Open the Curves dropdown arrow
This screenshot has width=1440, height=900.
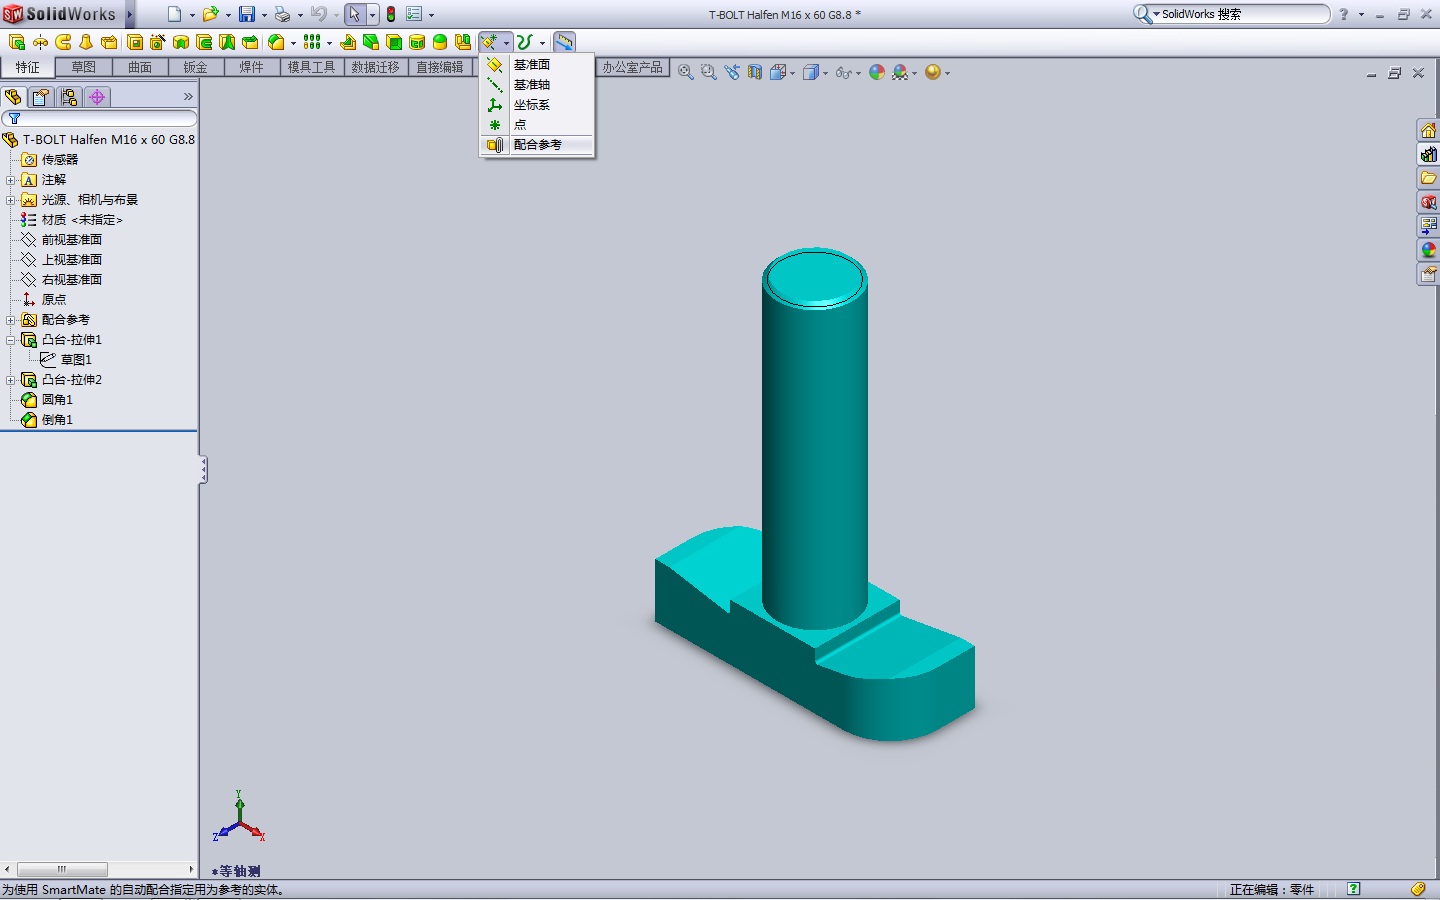542,43
